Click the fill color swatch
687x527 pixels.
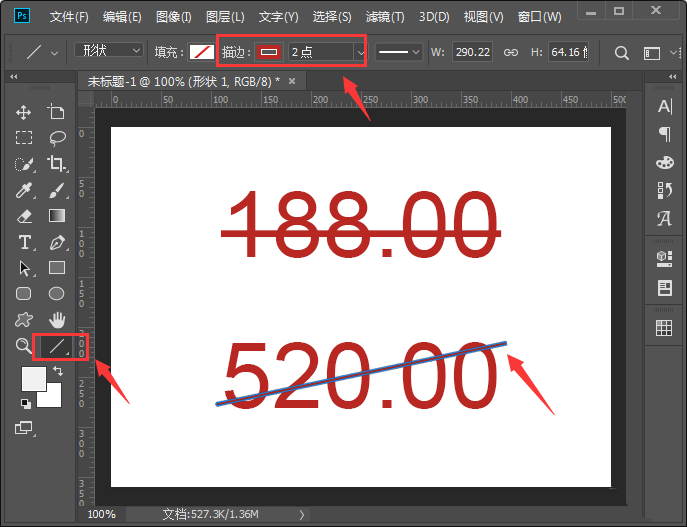[x=202, y=52]
